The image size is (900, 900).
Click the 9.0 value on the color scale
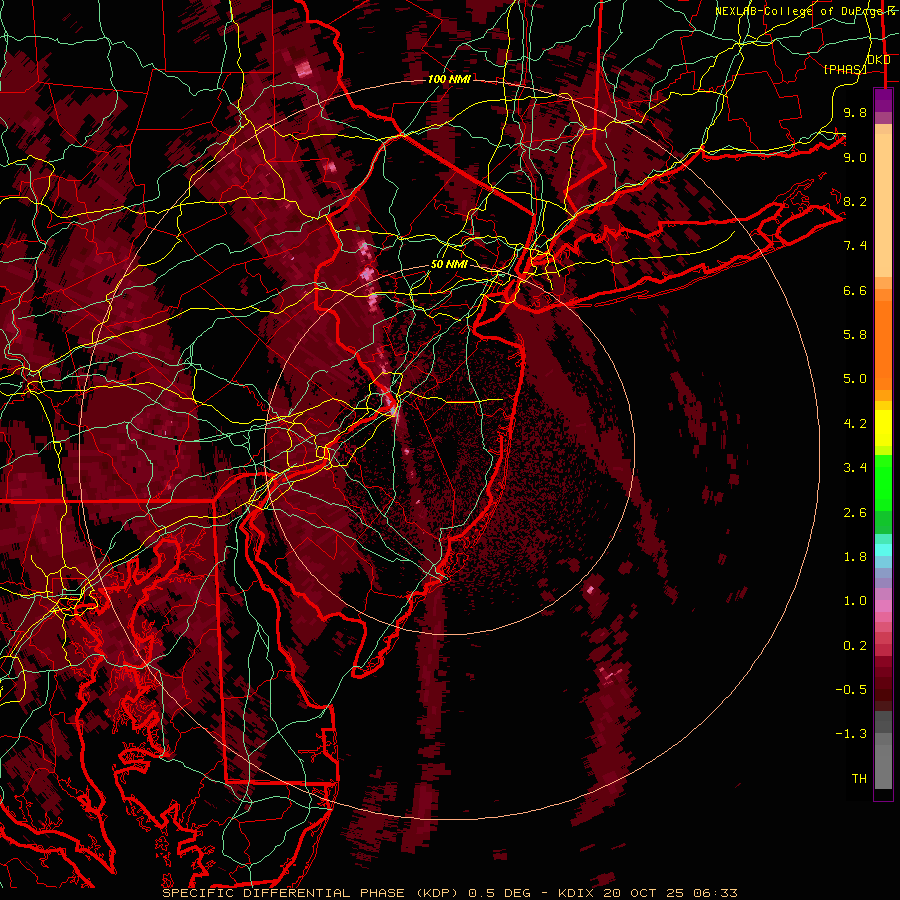coord(855,157)
